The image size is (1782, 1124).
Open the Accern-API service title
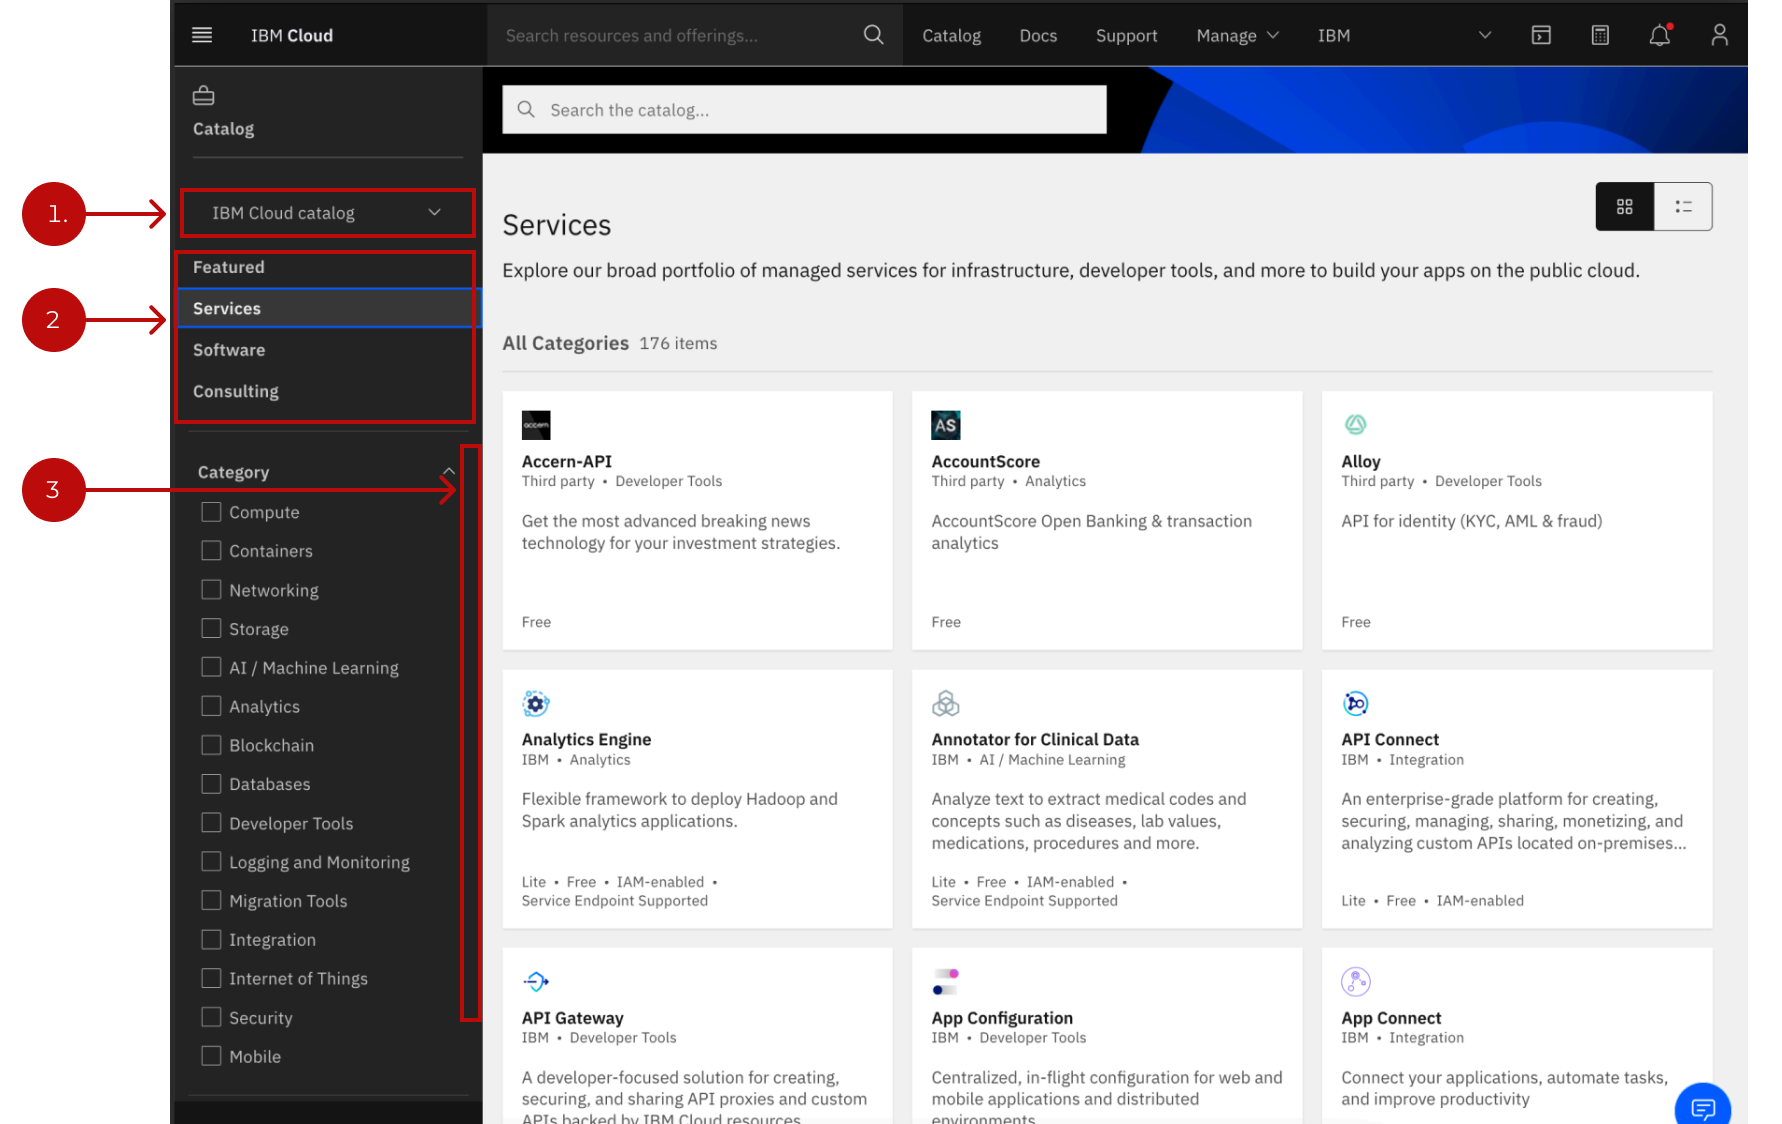click(567, 461)
